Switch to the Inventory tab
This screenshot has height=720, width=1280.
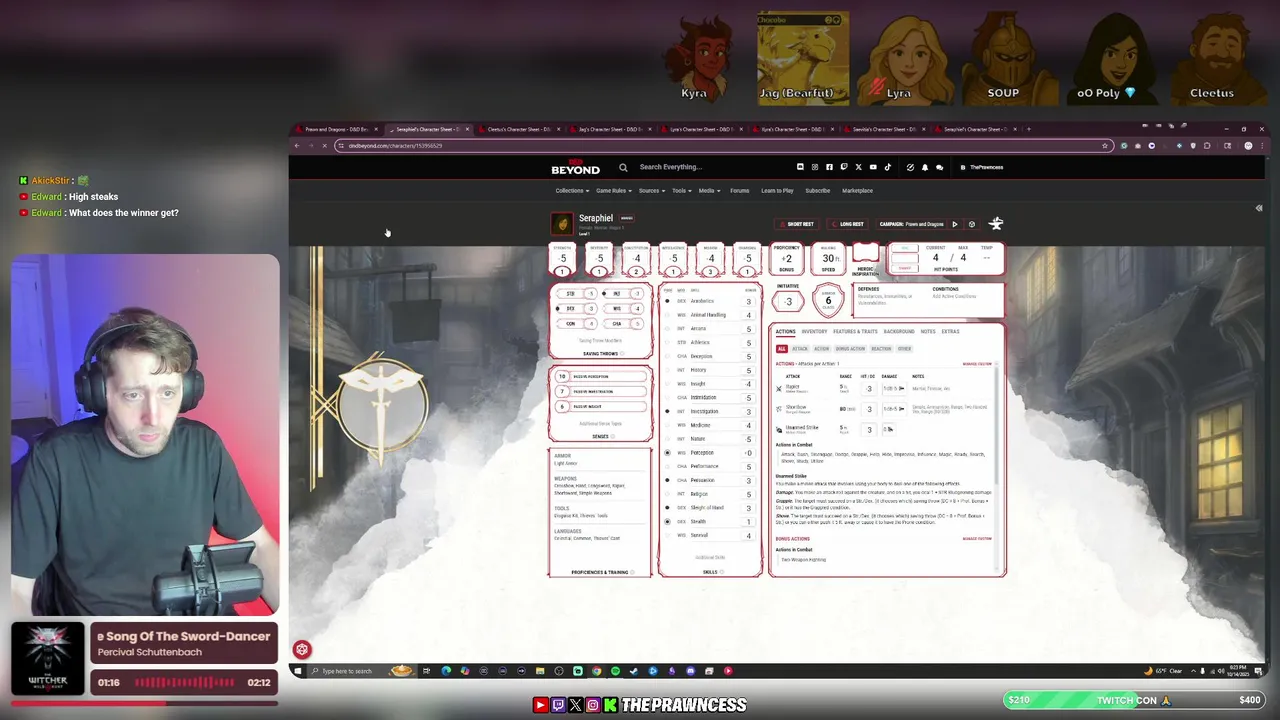(x=814, y=331)
